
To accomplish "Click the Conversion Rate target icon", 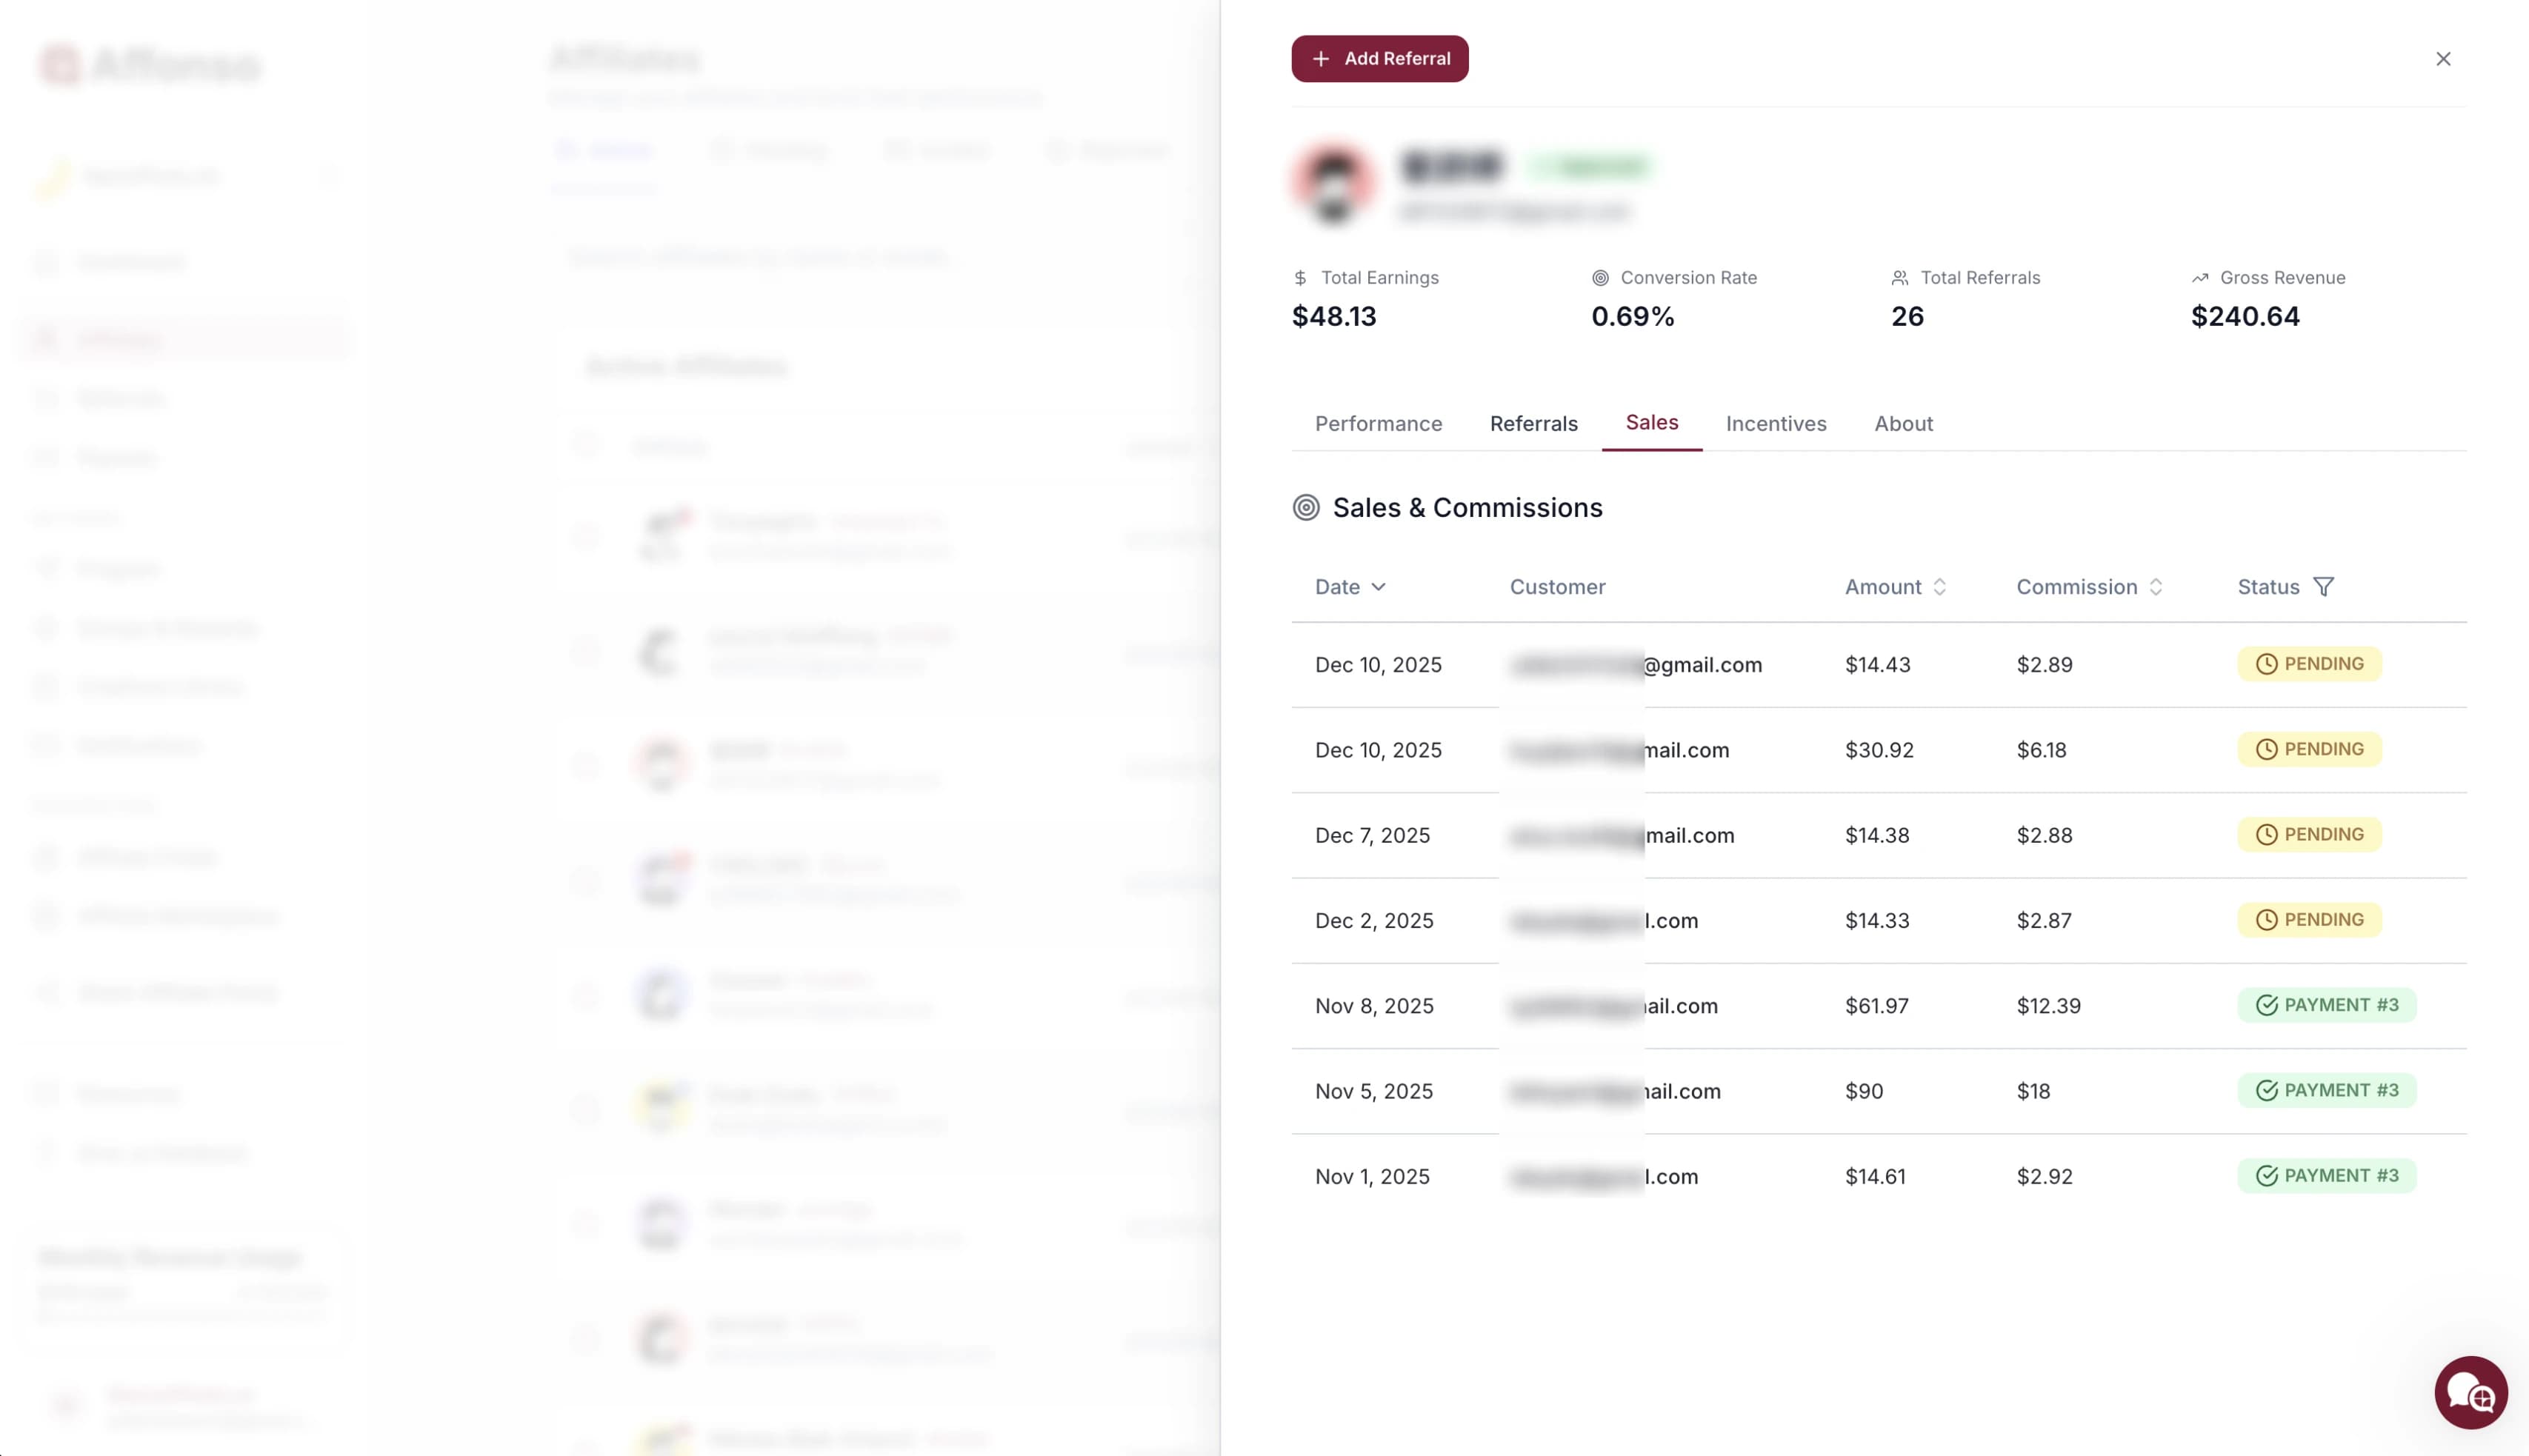I will click(1601, 277).
